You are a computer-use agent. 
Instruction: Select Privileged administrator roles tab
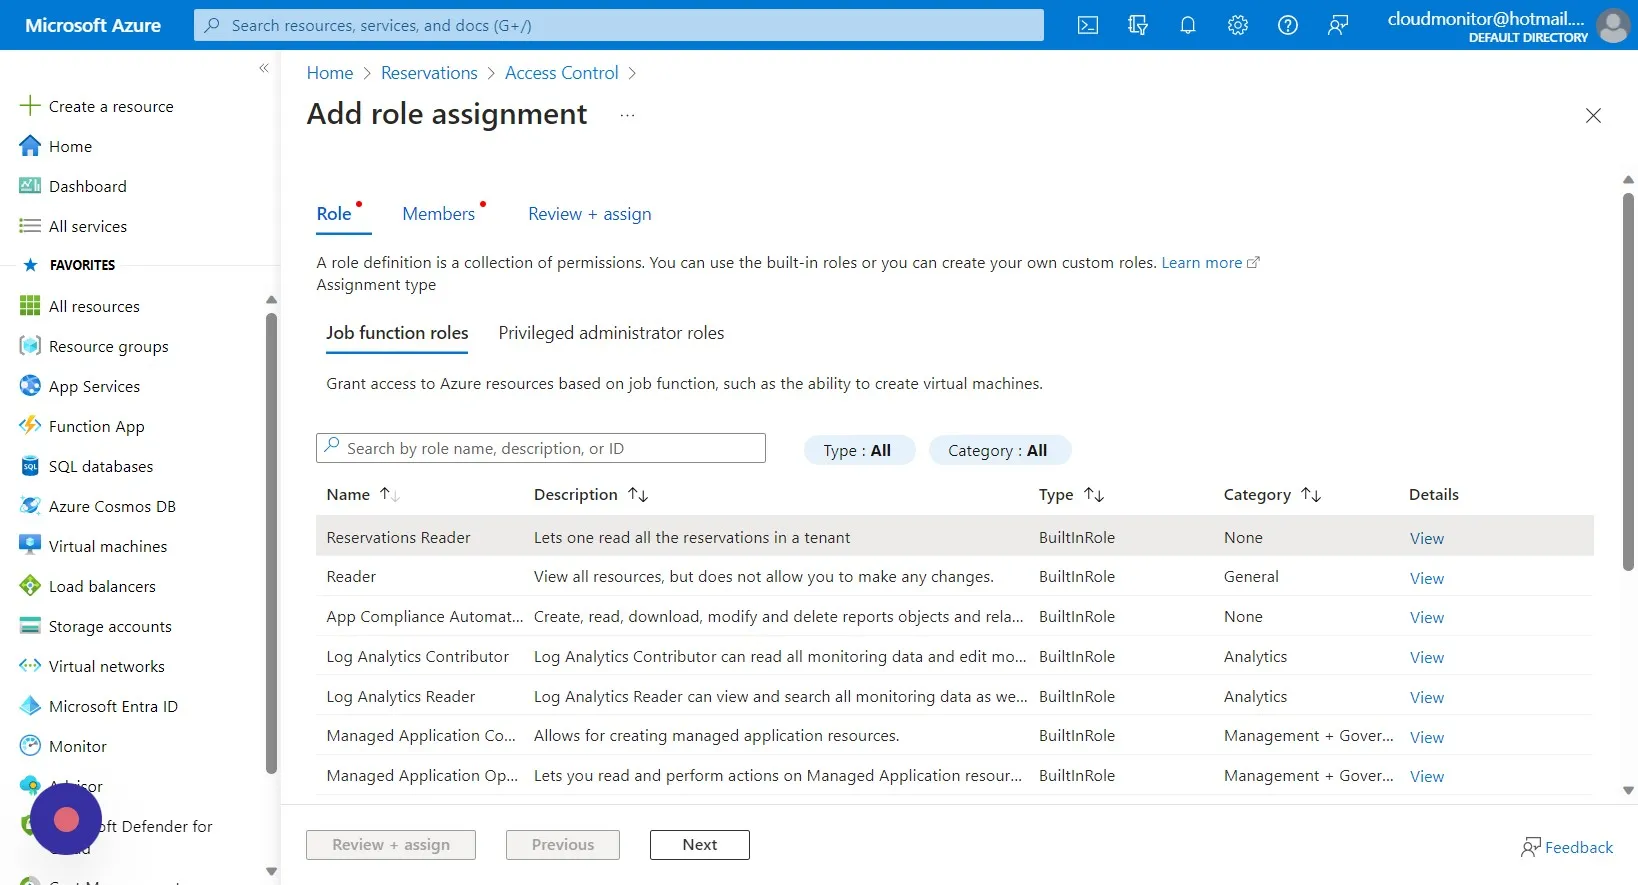[x=611, y=333]
